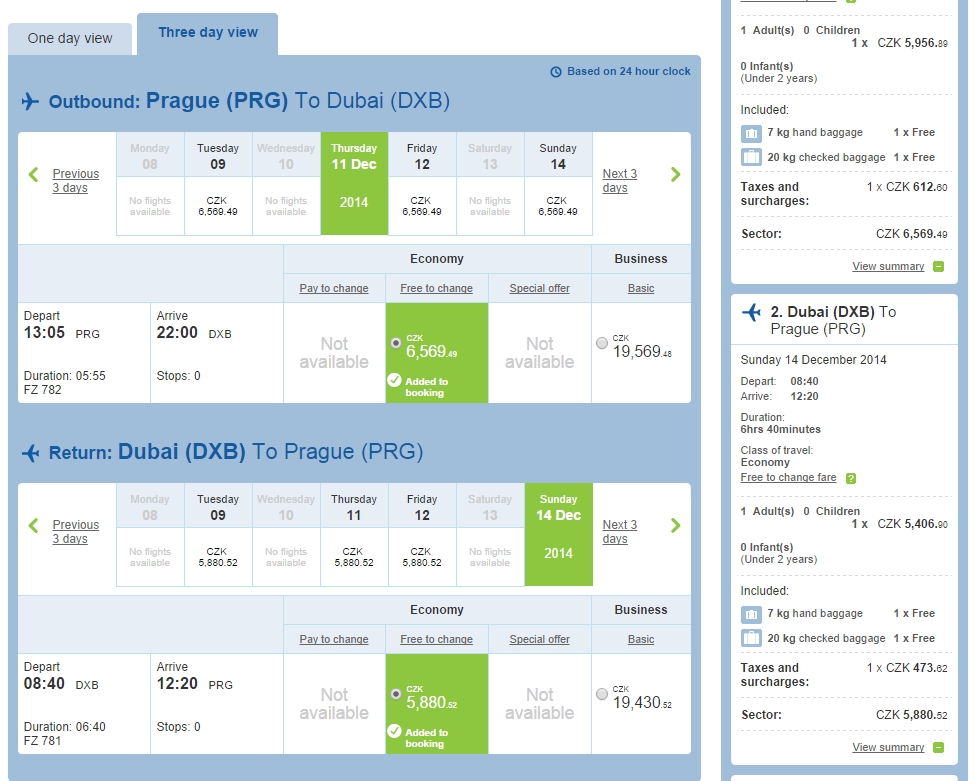Image resolution: width=977 pixels, height=781 pixels.
Task: Click the outbound previous days left arrow
Action: [x=34, y=175]
